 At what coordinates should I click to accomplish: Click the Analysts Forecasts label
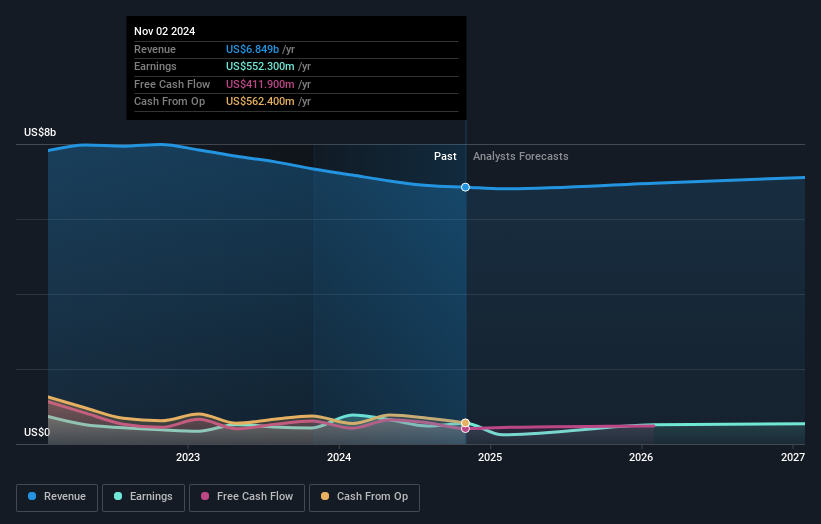point(520,157)
